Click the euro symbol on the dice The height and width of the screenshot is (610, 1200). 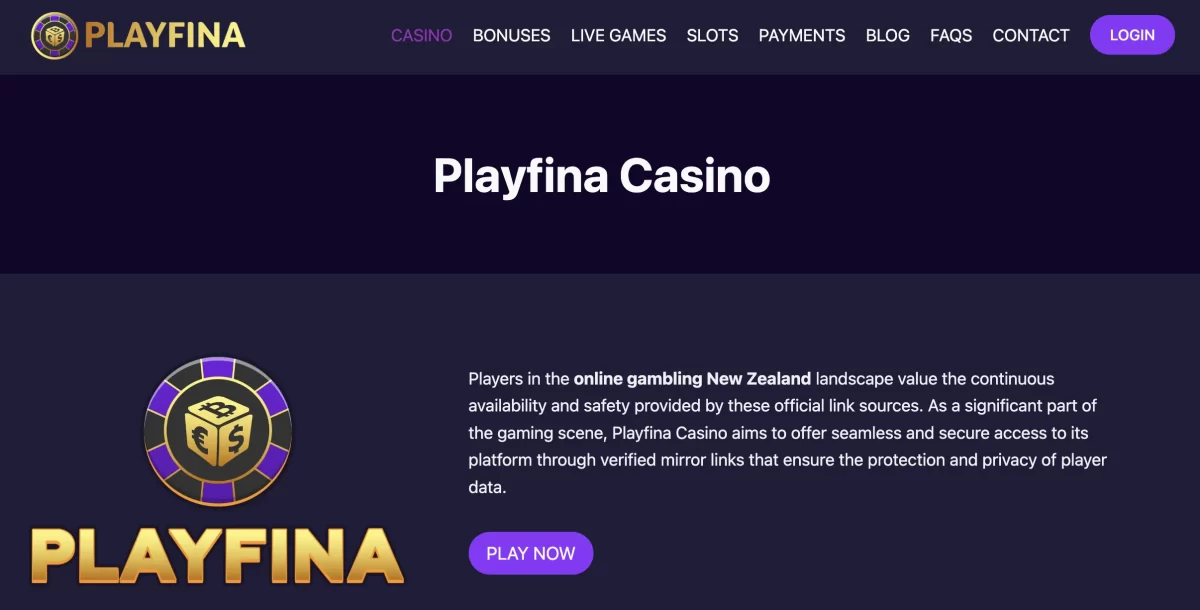point(202,437)
